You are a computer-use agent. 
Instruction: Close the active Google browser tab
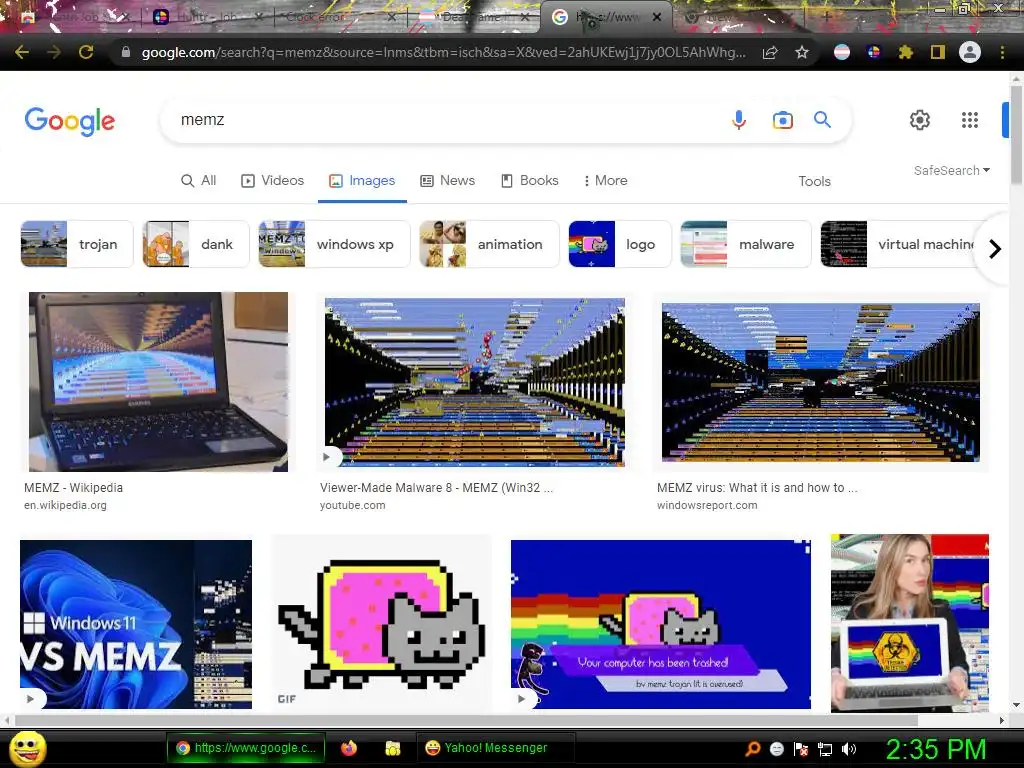coord(657,18)
